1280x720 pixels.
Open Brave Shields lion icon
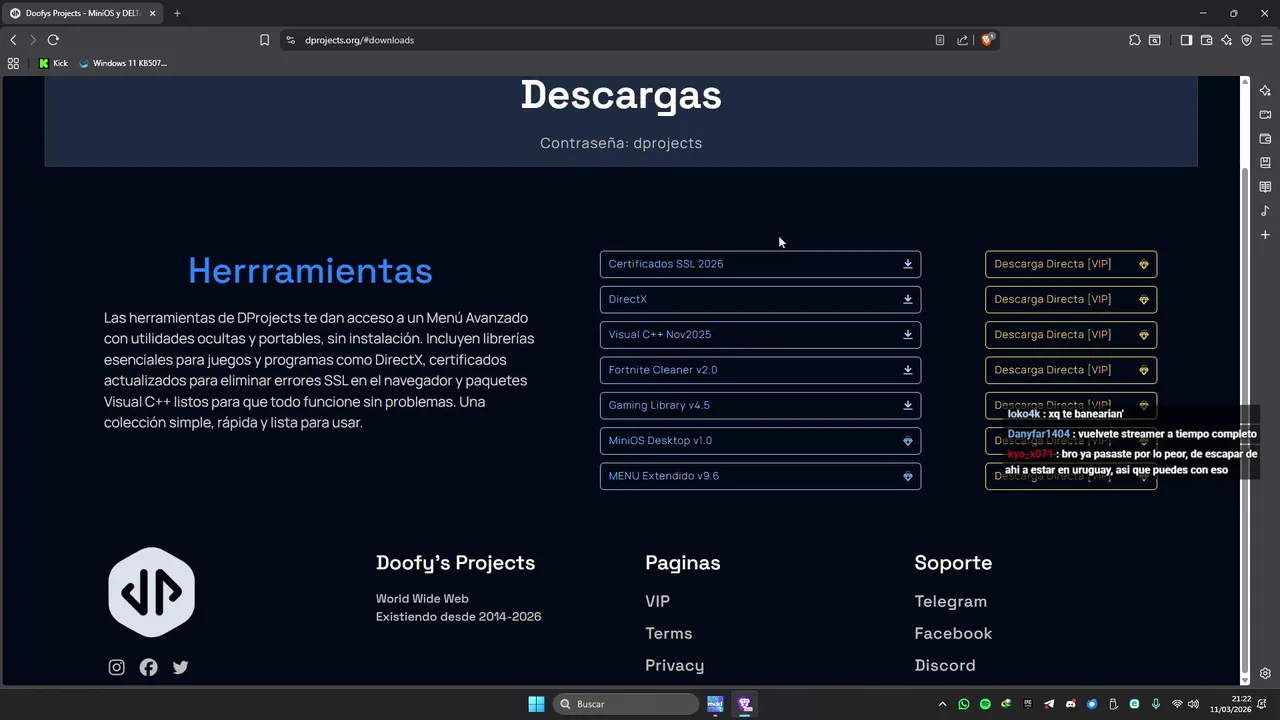tap(987, 40)
